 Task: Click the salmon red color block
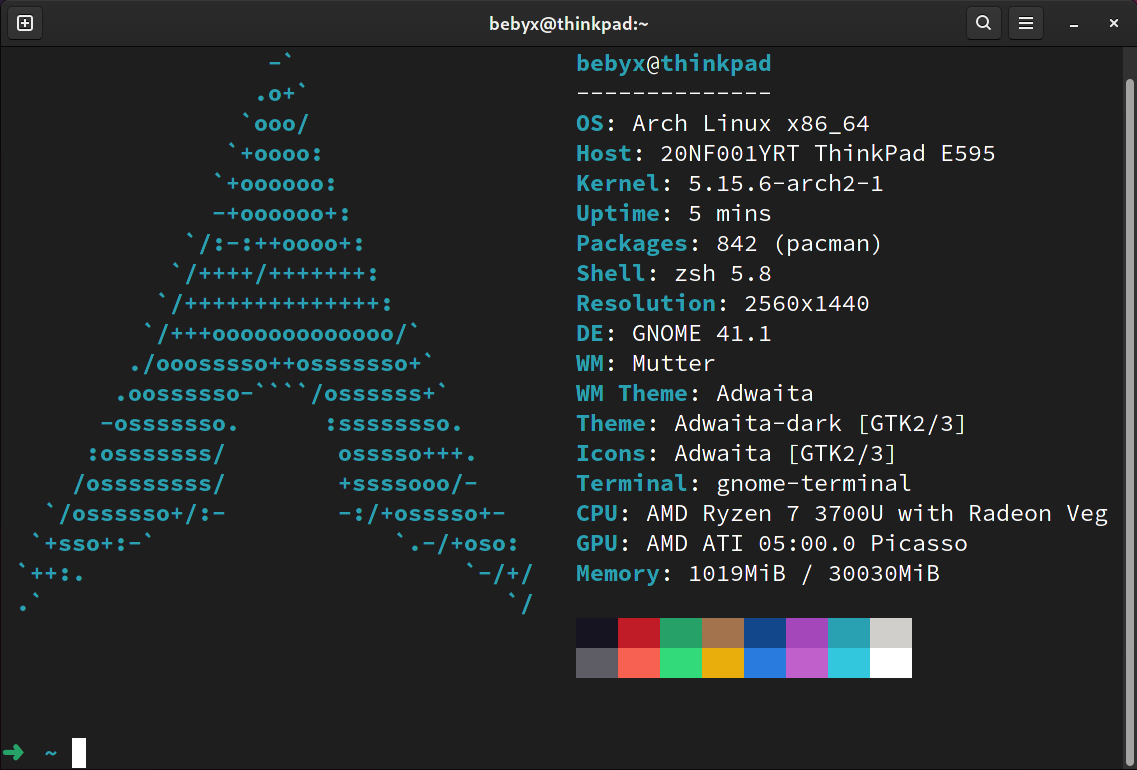point(639,663)
